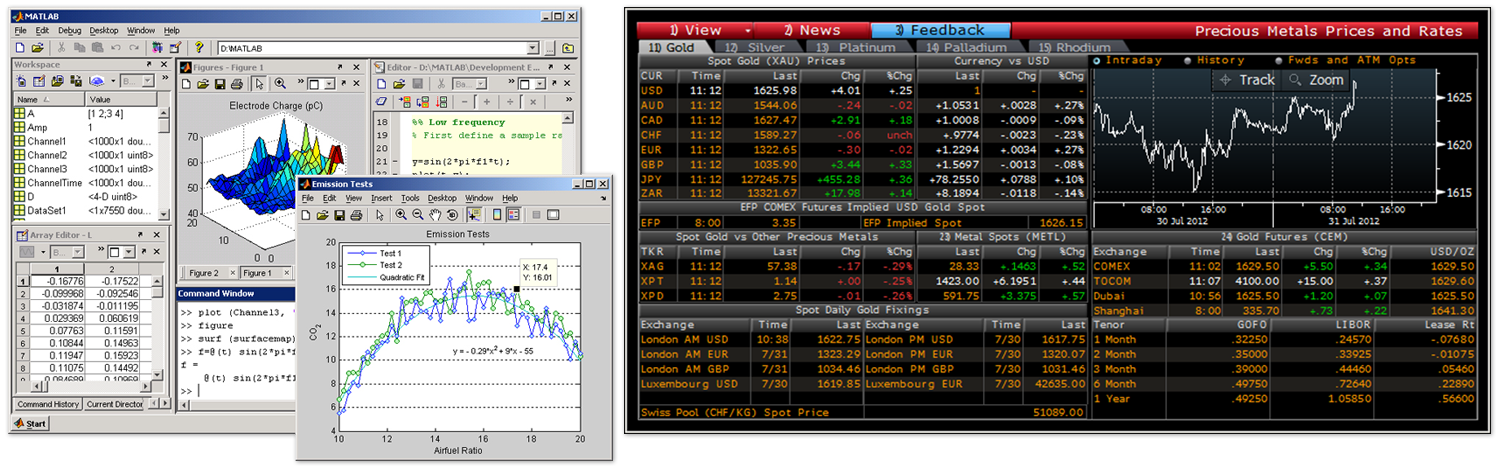Click Track crosshair button on gold chart
This screenshot has height=470, width=1500.
point(1246,80)
